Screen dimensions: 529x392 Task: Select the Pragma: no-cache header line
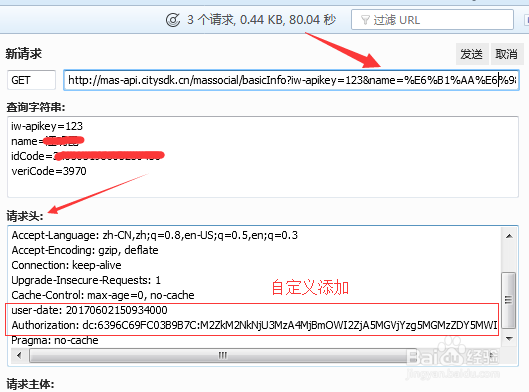[55, 340]
